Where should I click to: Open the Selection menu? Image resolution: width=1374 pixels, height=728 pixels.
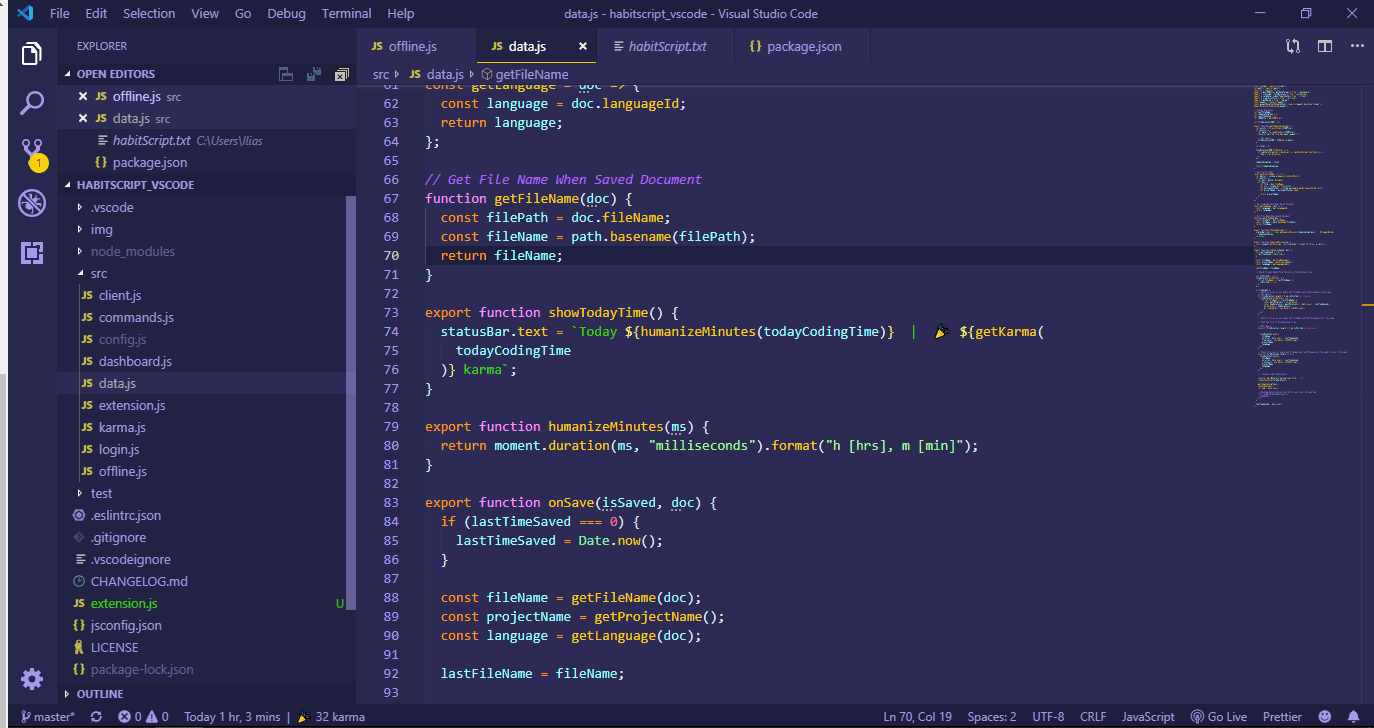pos(149,14)
